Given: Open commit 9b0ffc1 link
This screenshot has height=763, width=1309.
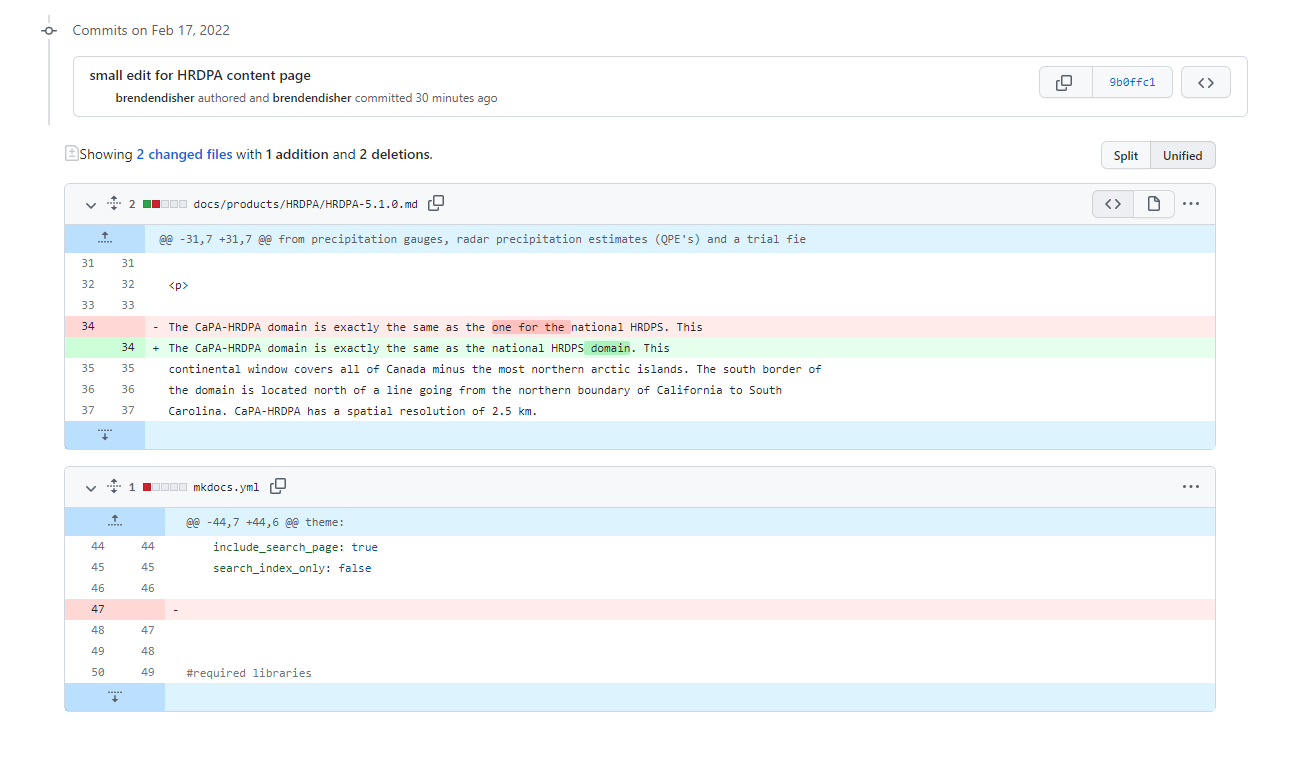Looking at the screenshot, I should (x=1132, y=83).
